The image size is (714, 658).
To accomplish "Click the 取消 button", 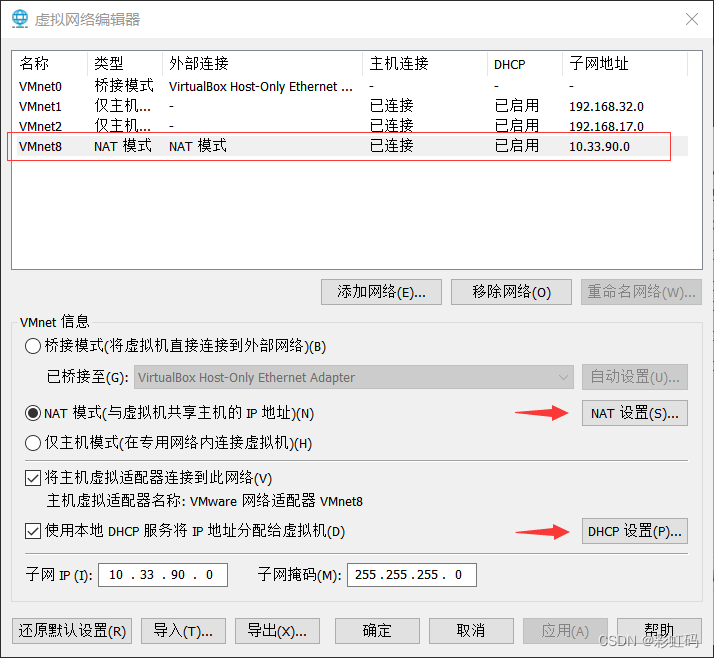I will [x=471, y=631].
